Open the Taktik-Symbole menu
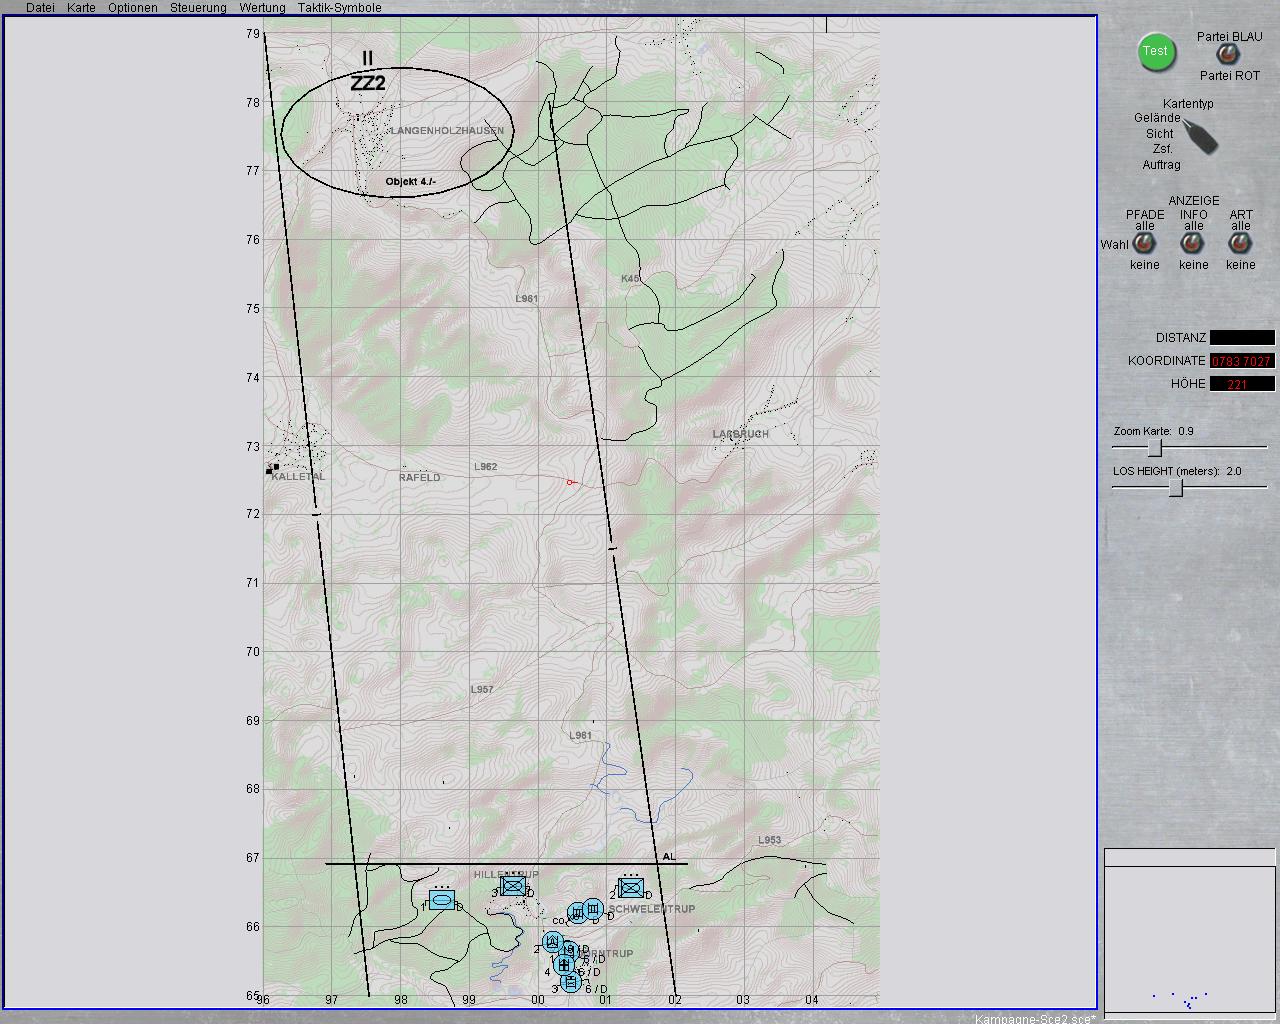This screenshot has height=1024, width=1280. [339, 8]
